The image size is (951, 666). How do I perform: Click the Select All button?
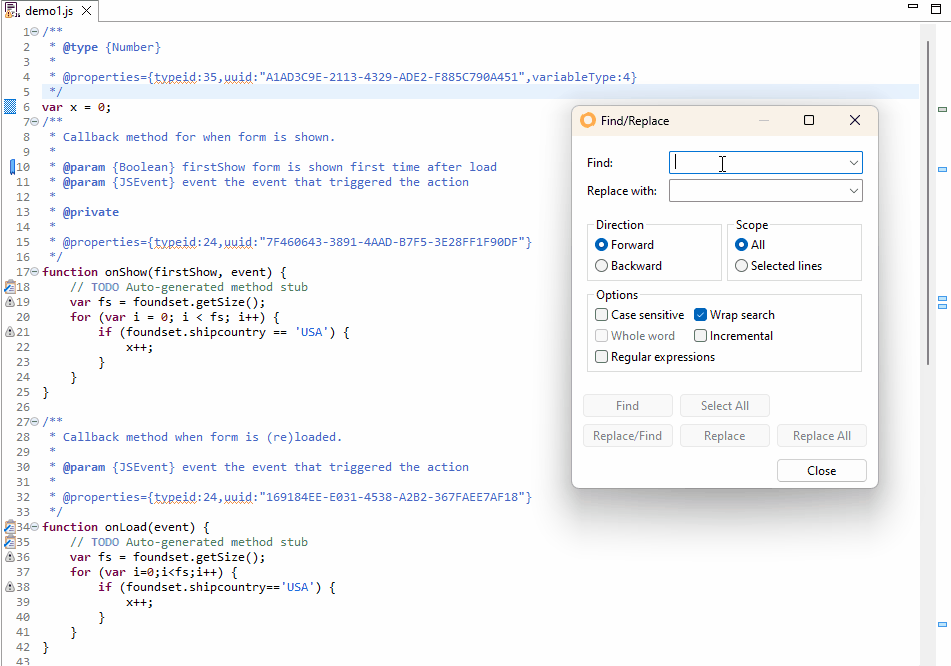click(725, 406)
